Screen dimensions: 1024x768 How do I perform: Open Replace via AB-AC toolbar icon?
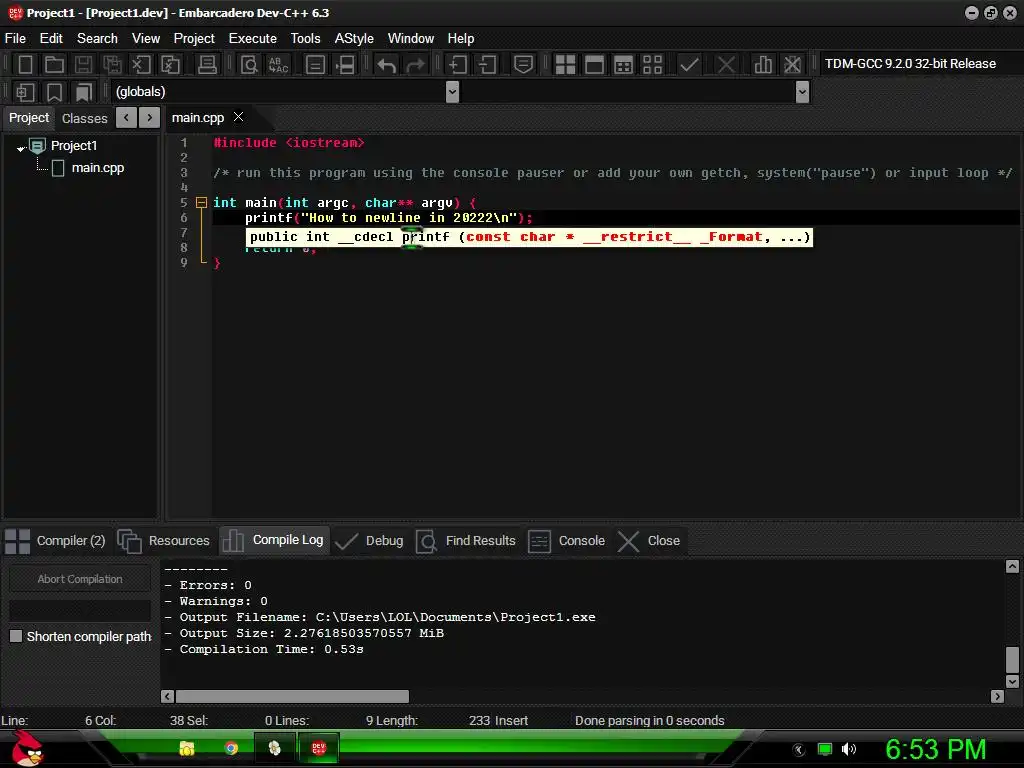coord(278,65)
